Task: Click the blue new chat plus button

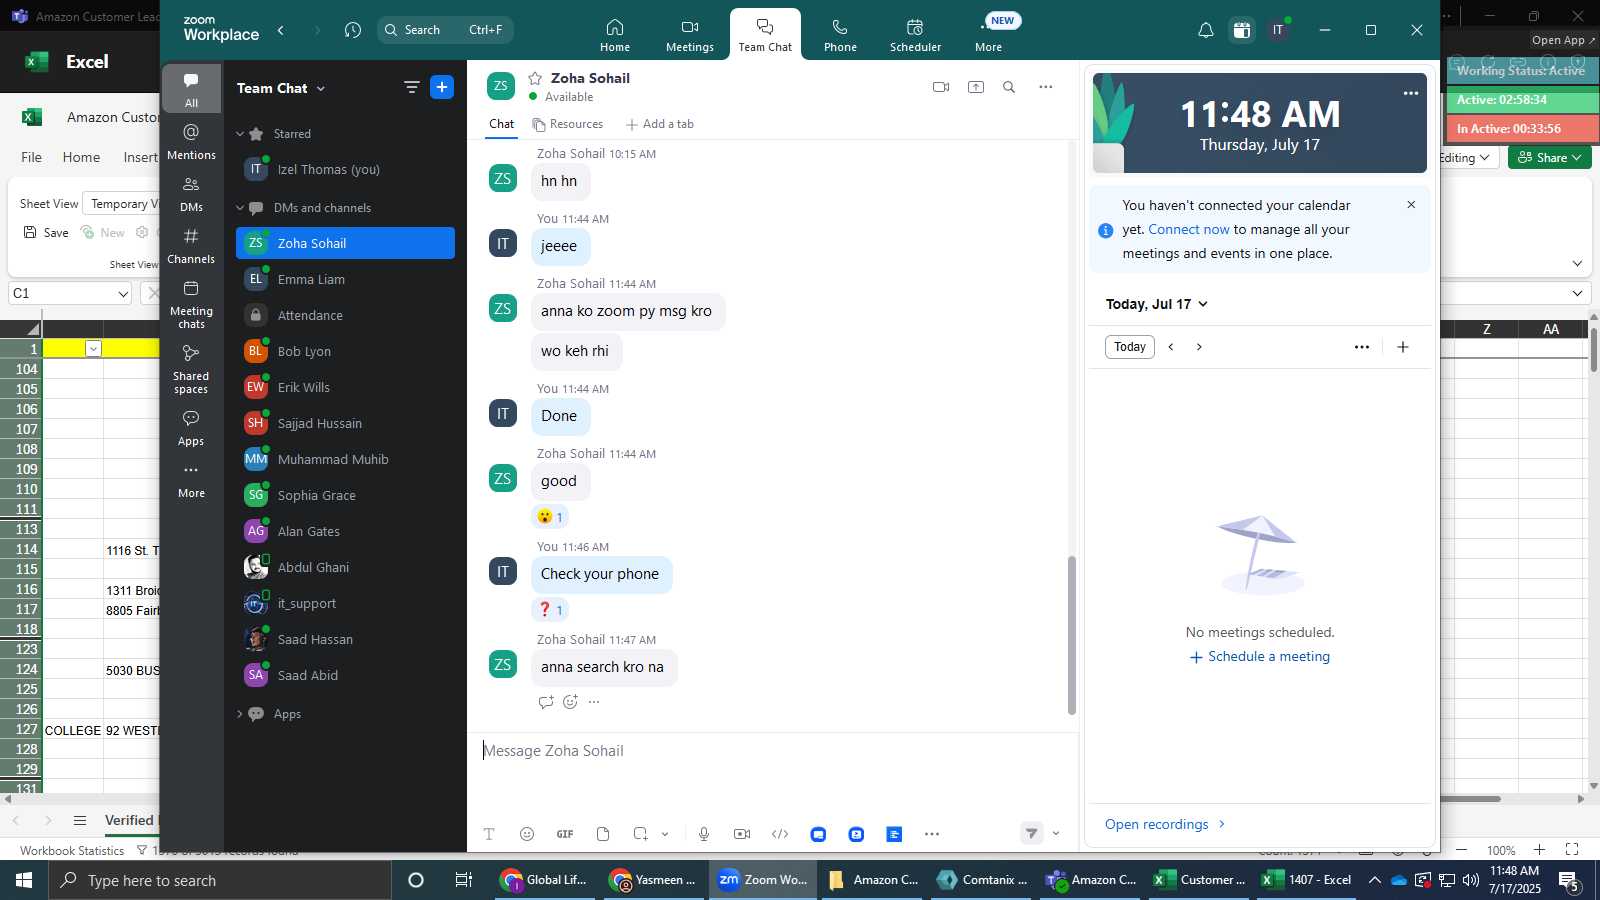Action: pos(442,87)
